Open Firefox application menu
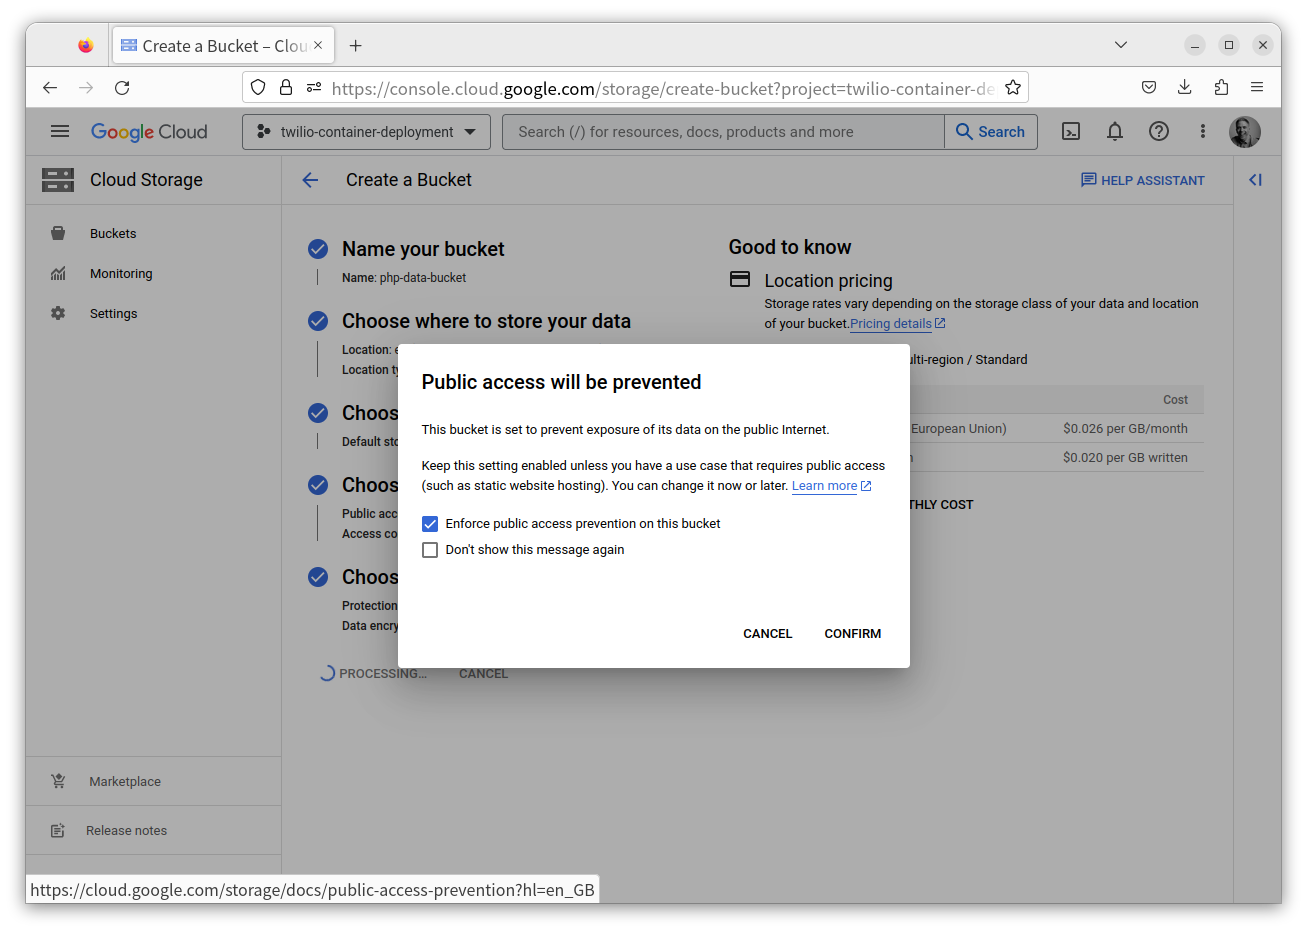This screenshot has width=1307, height=932. [1257, 88]
